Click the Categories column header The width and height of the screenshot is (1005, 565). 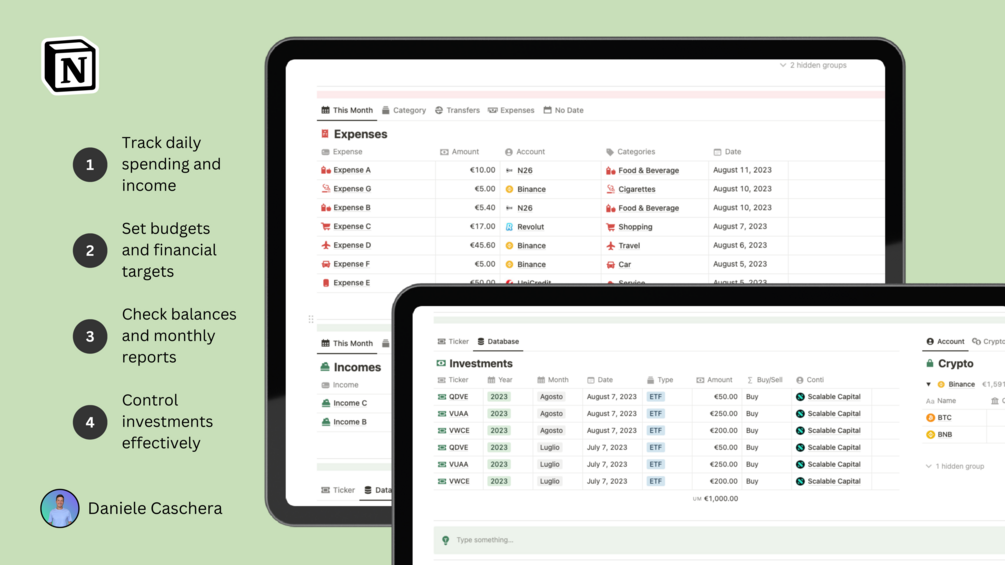631,152
